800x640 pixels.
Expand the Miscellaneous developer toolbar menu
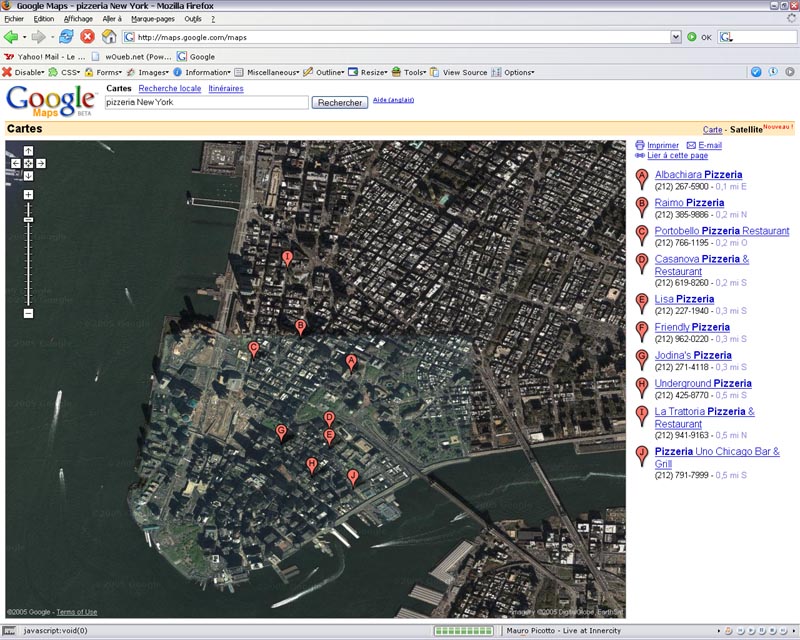pyautogui.click(x=271, y=72)
